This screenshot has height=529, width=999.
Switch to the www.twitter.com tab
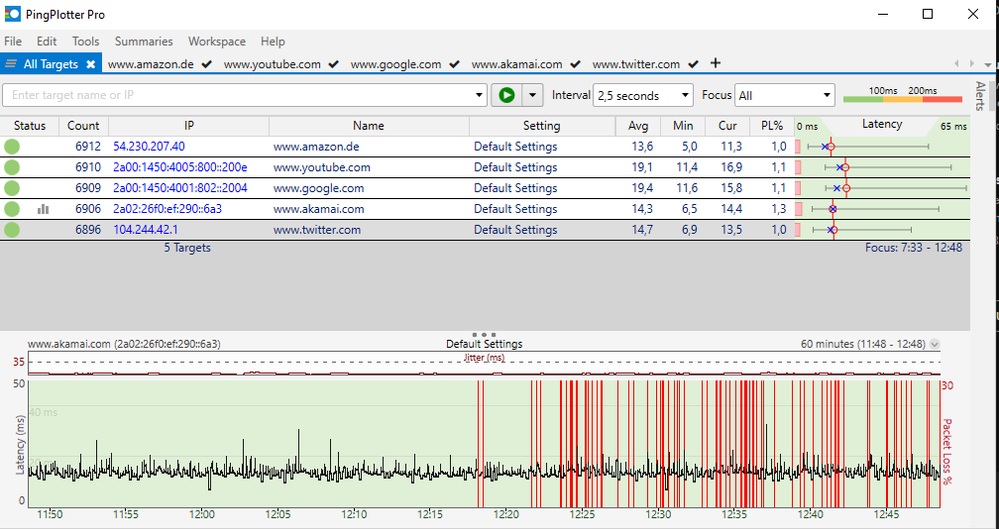(x=645, y=64)
